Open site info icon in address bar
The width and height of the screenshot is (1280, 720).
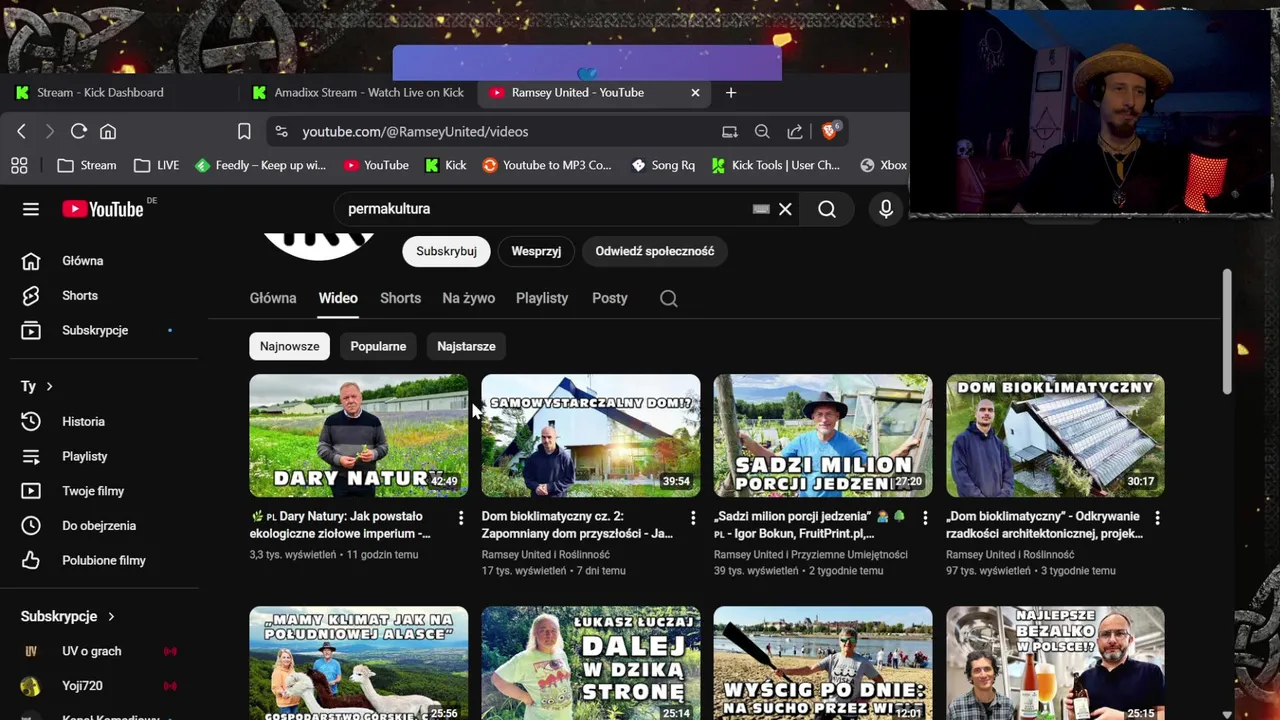[281, 131]
